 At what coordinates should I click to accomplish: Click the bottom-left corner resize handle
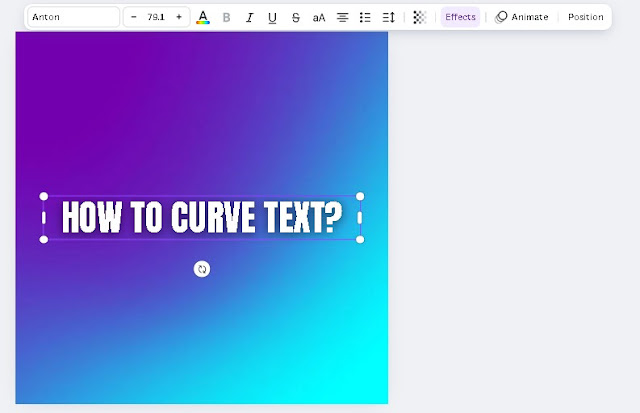tap(44, 240)
